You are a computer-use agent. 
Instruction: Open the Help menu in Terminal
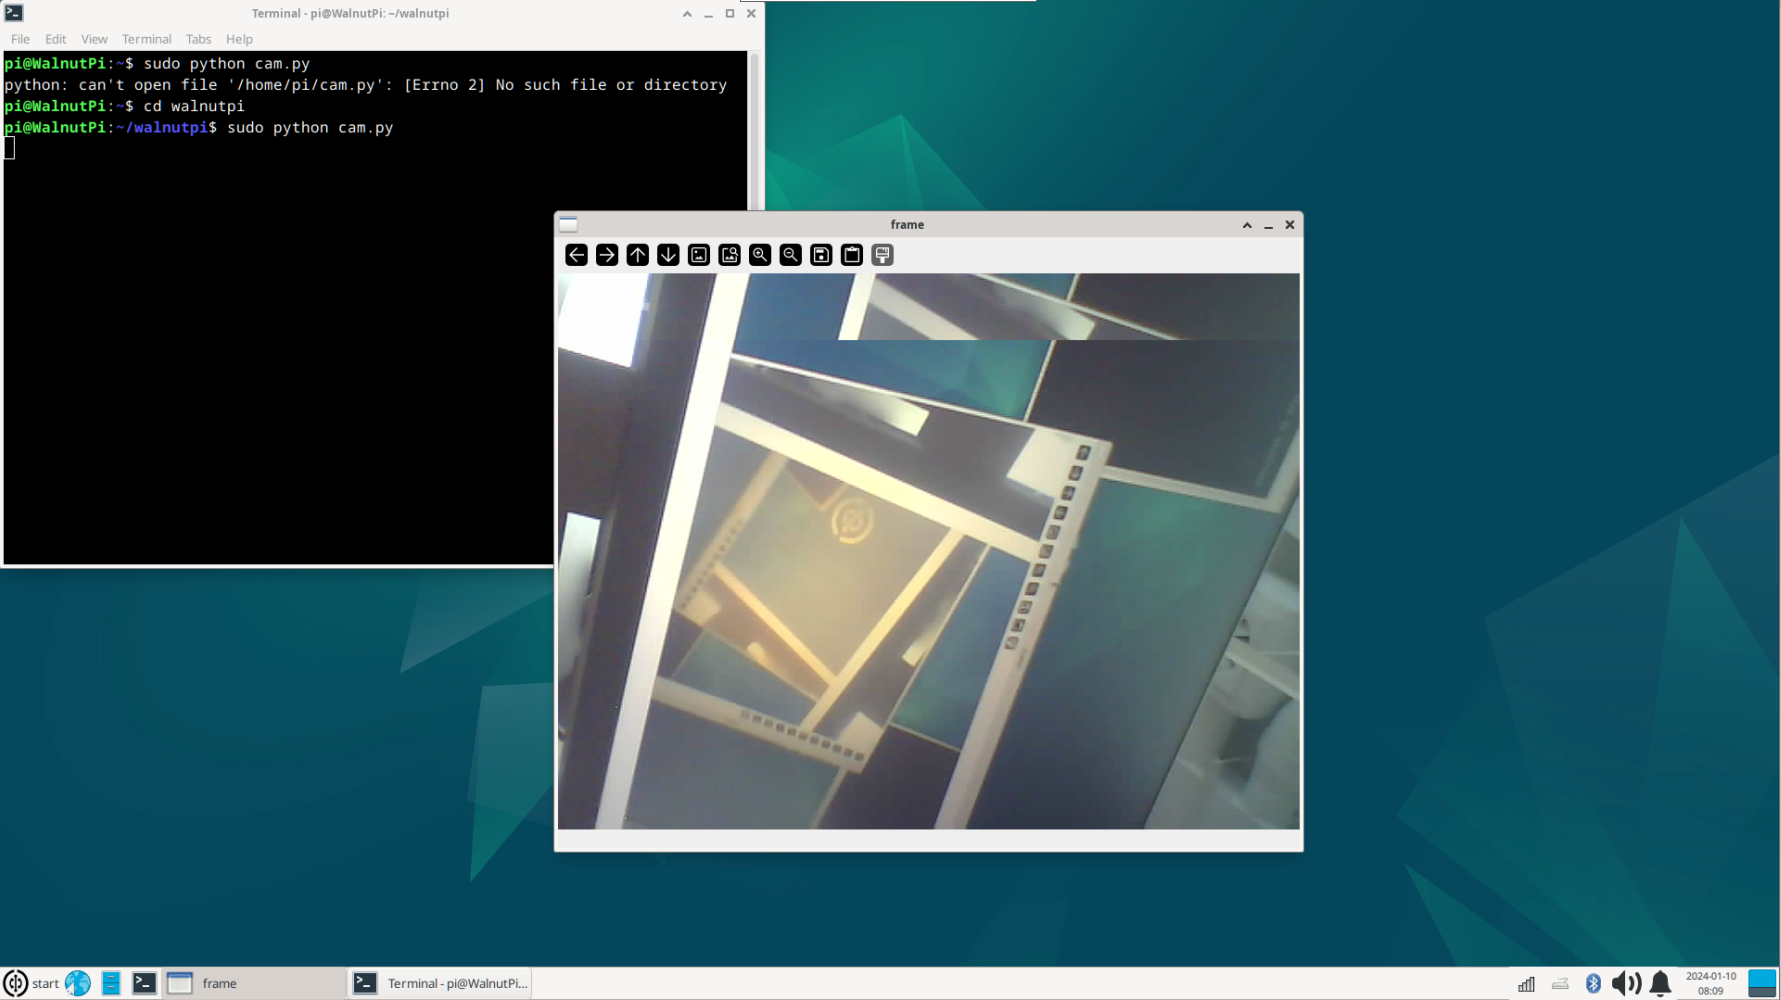click(x=239, y=39)
